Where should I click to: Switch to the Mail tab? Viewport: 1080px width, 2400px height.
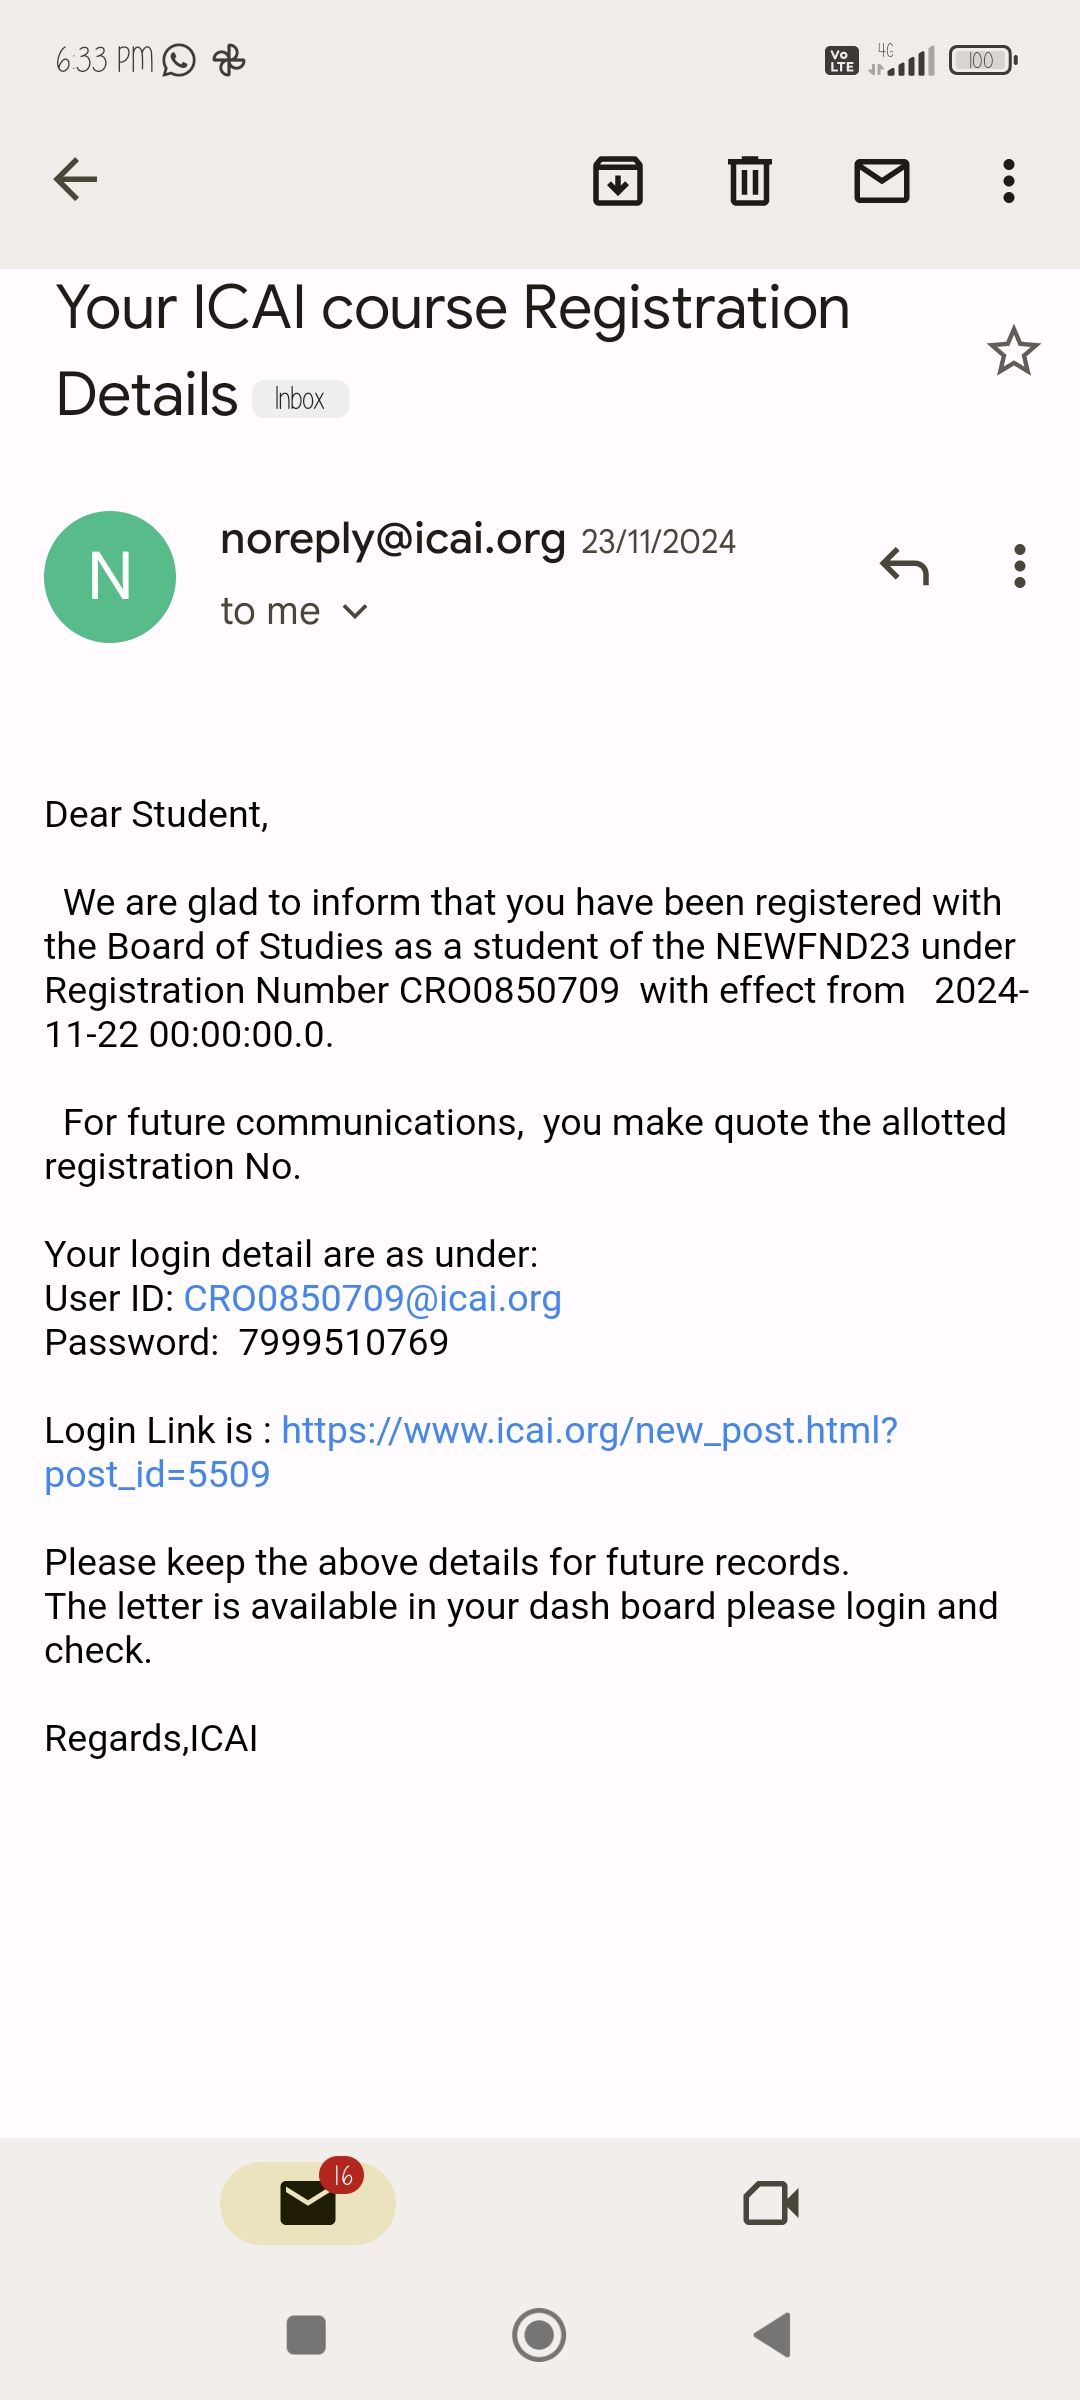click(308, 2203)
